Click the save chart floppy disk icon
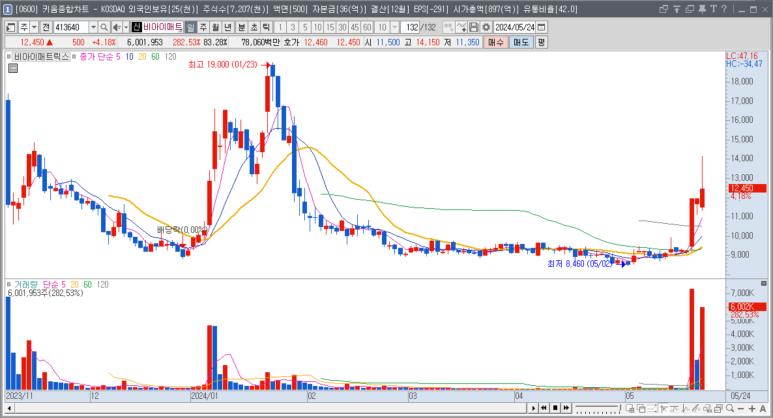Image resolution: width=773 pixels, height=418 pixels. tap(473, 27)
